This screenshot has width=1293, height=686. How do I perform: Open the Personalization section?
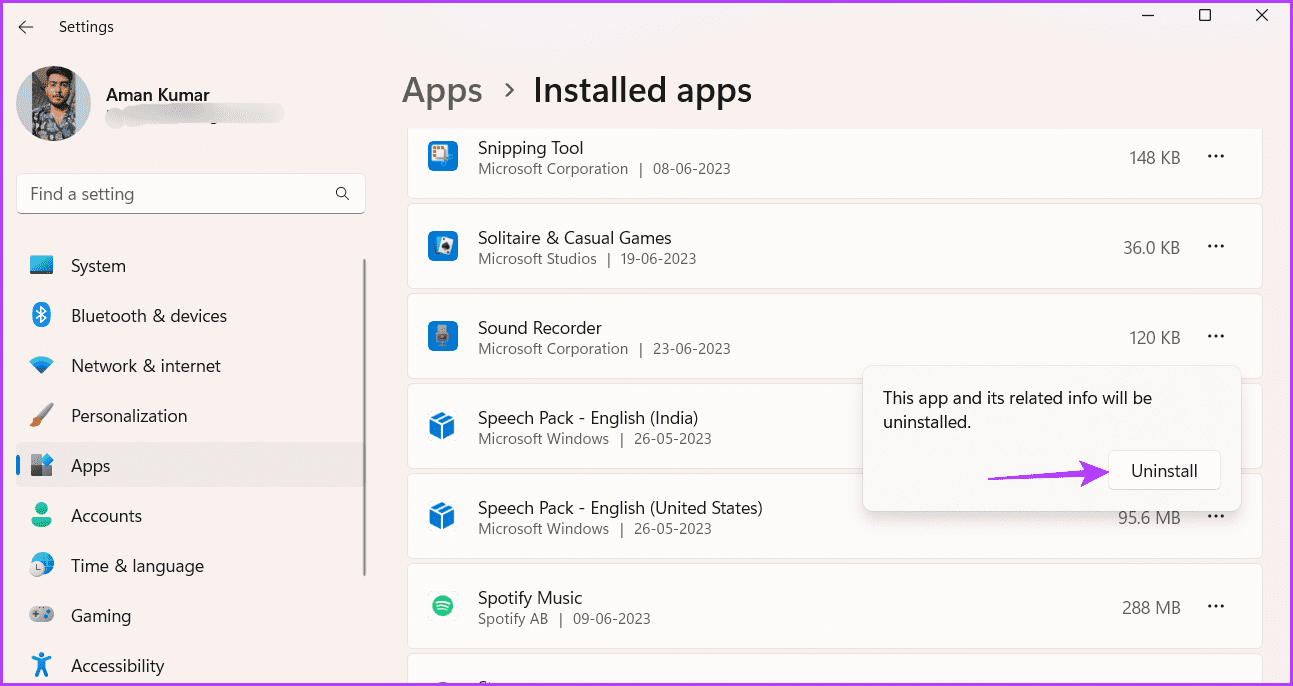(x=190, y=416)
